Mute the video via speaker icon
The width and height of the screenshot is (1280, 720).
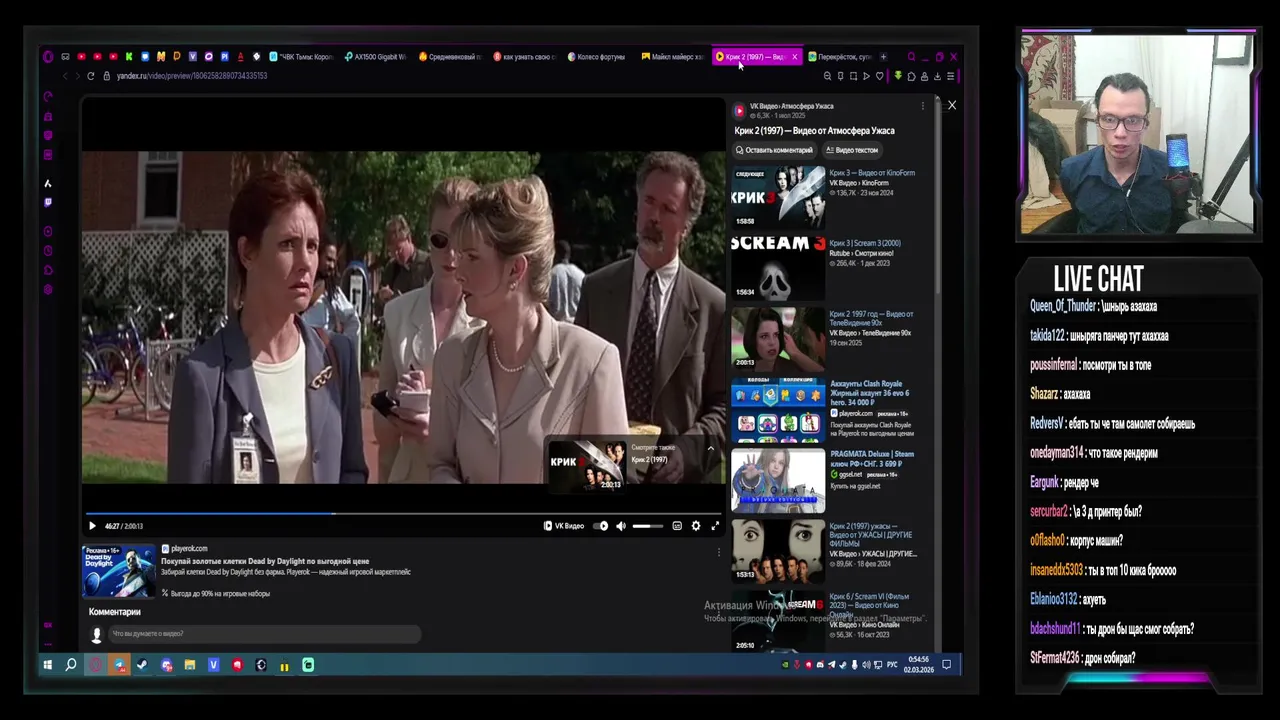coord(621,526)
